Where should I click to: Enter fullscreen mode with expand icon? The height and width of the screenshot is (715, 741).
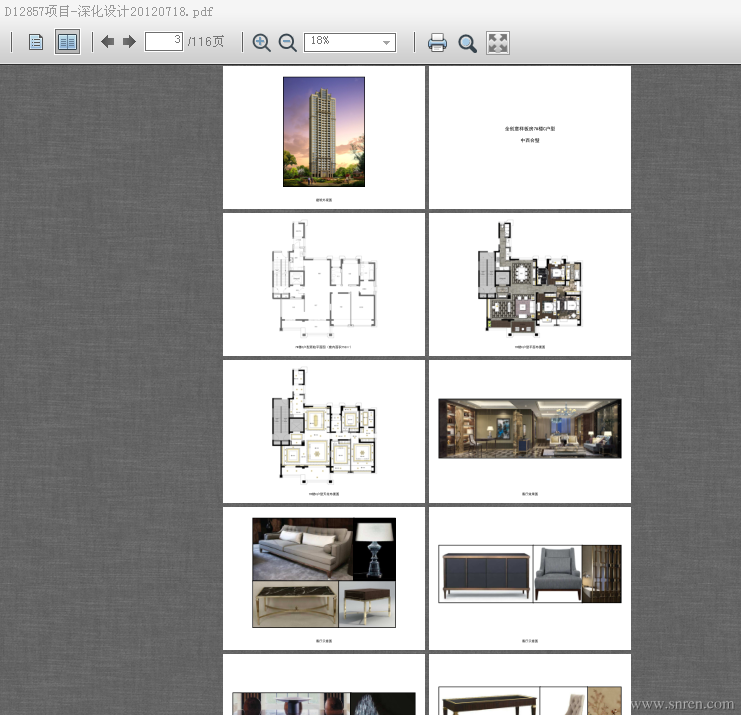point(498,42)
